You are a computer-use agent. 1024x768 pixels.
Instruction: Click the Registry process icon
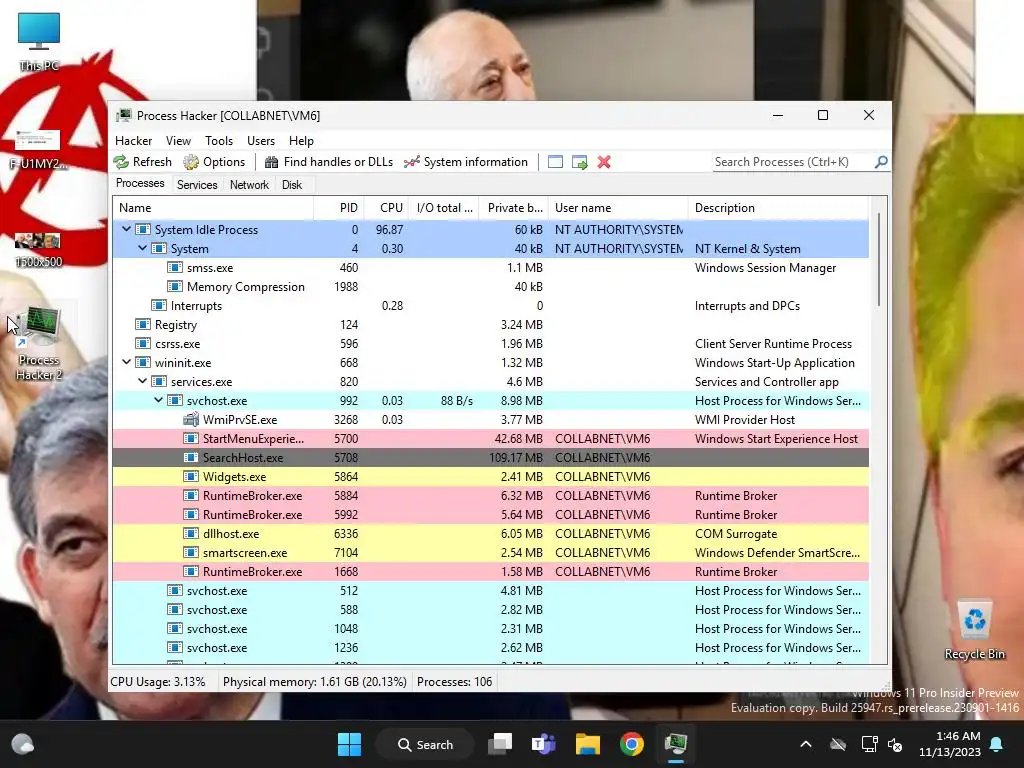(142, 325)
